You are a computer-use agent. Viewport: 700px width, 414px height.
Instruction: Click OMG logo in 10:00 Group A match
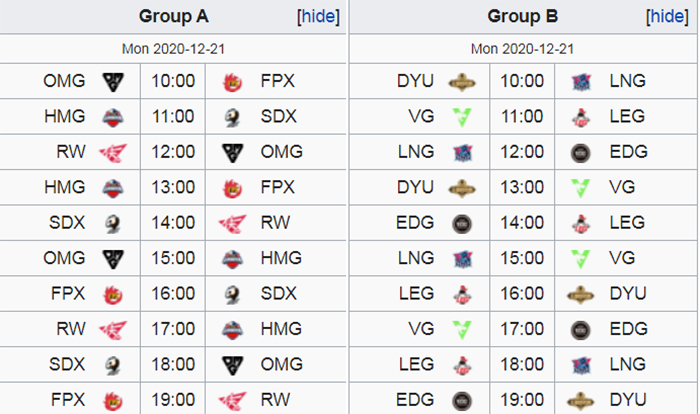click(113, 82)
